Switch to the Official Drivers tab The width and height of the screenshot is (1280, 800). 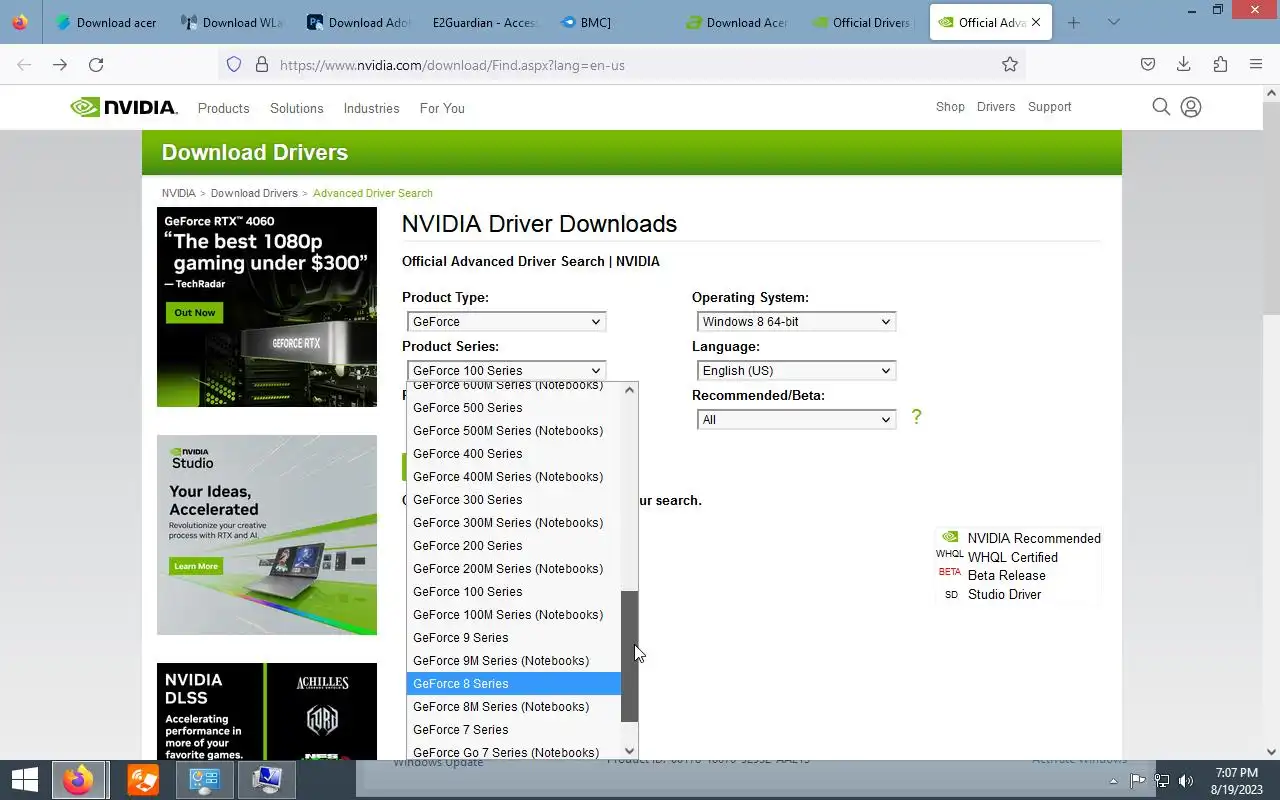coord(862,22)
